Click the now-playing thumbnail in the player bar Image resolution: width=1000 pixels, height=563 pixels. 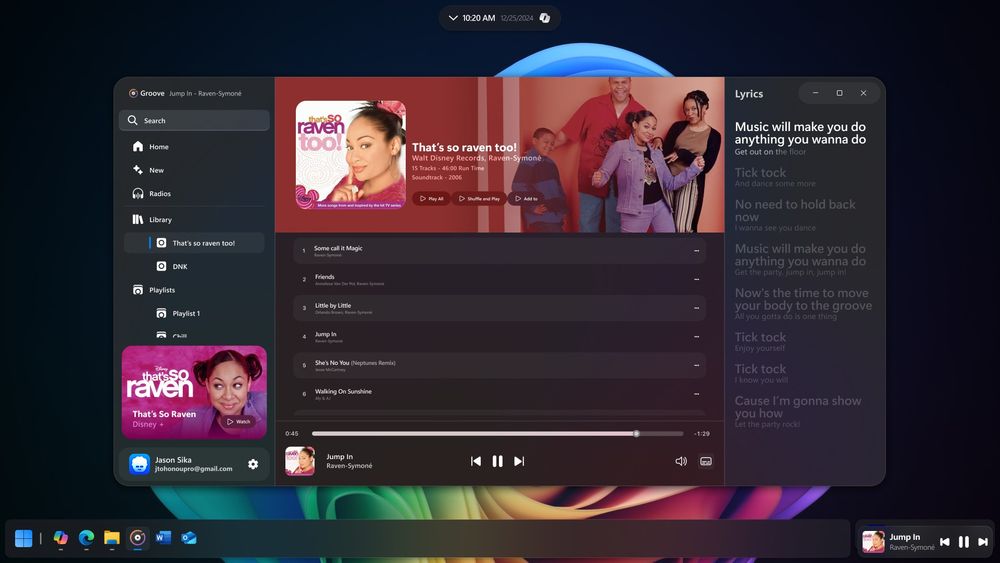point(300,461)
